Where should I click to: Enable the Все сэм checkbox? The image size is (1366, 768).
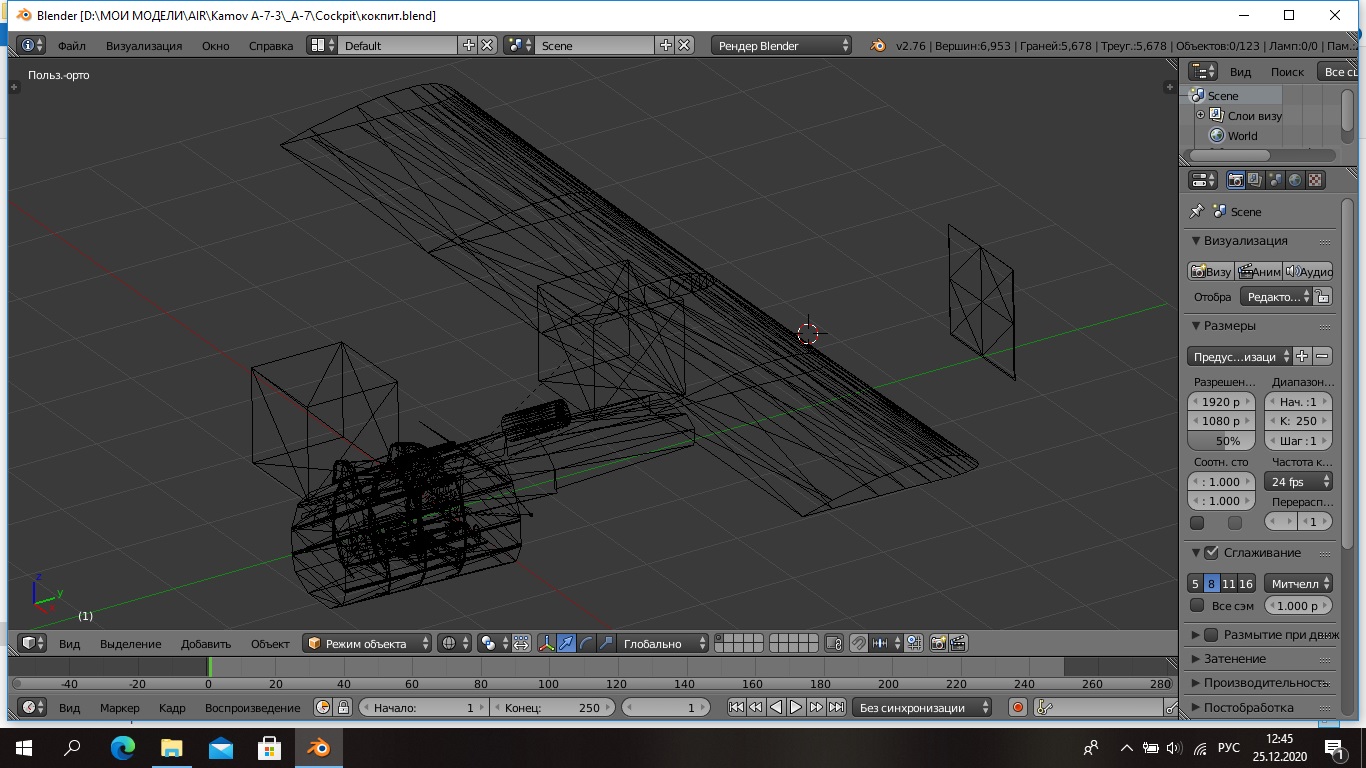(1197, 605)
